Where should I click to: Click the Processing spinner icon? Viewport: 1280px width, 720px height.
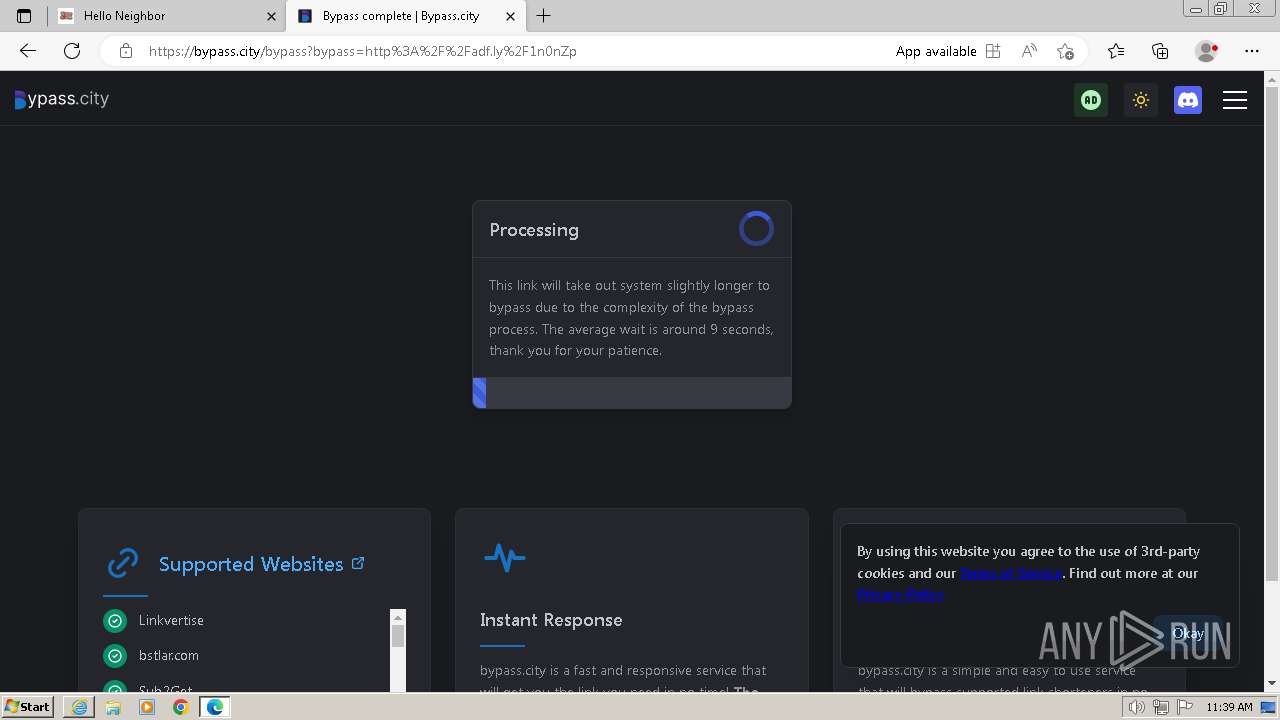pos(756,229)
